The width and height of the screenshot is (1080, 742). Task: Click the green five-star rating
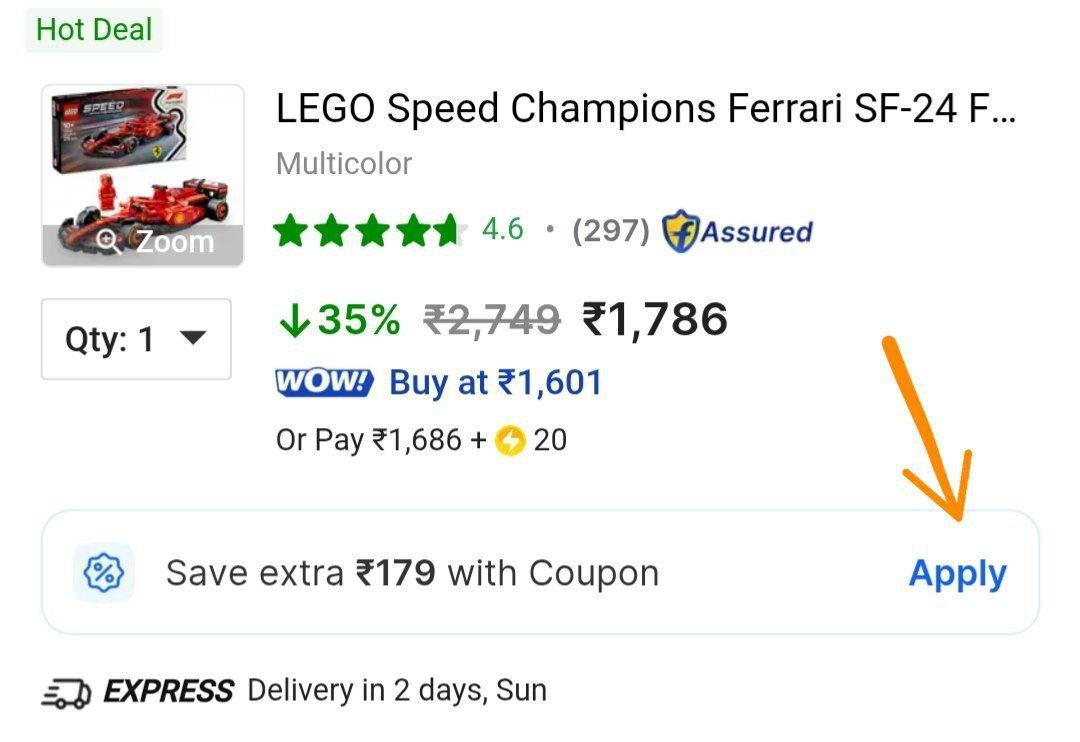[369, 231]
